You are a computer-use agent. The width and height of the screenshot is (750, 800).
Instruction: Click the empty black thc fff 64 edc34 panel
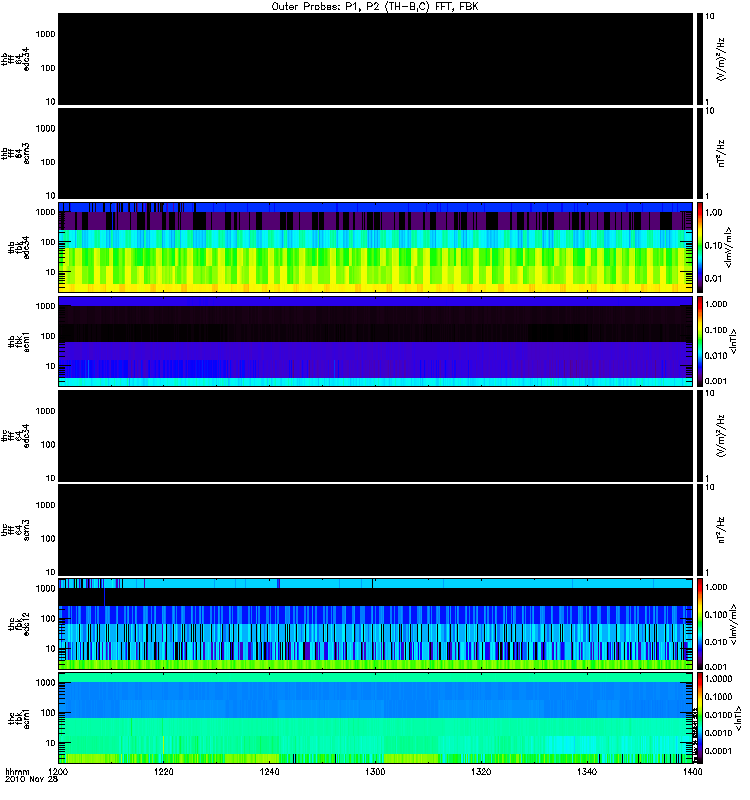[375, 436]
